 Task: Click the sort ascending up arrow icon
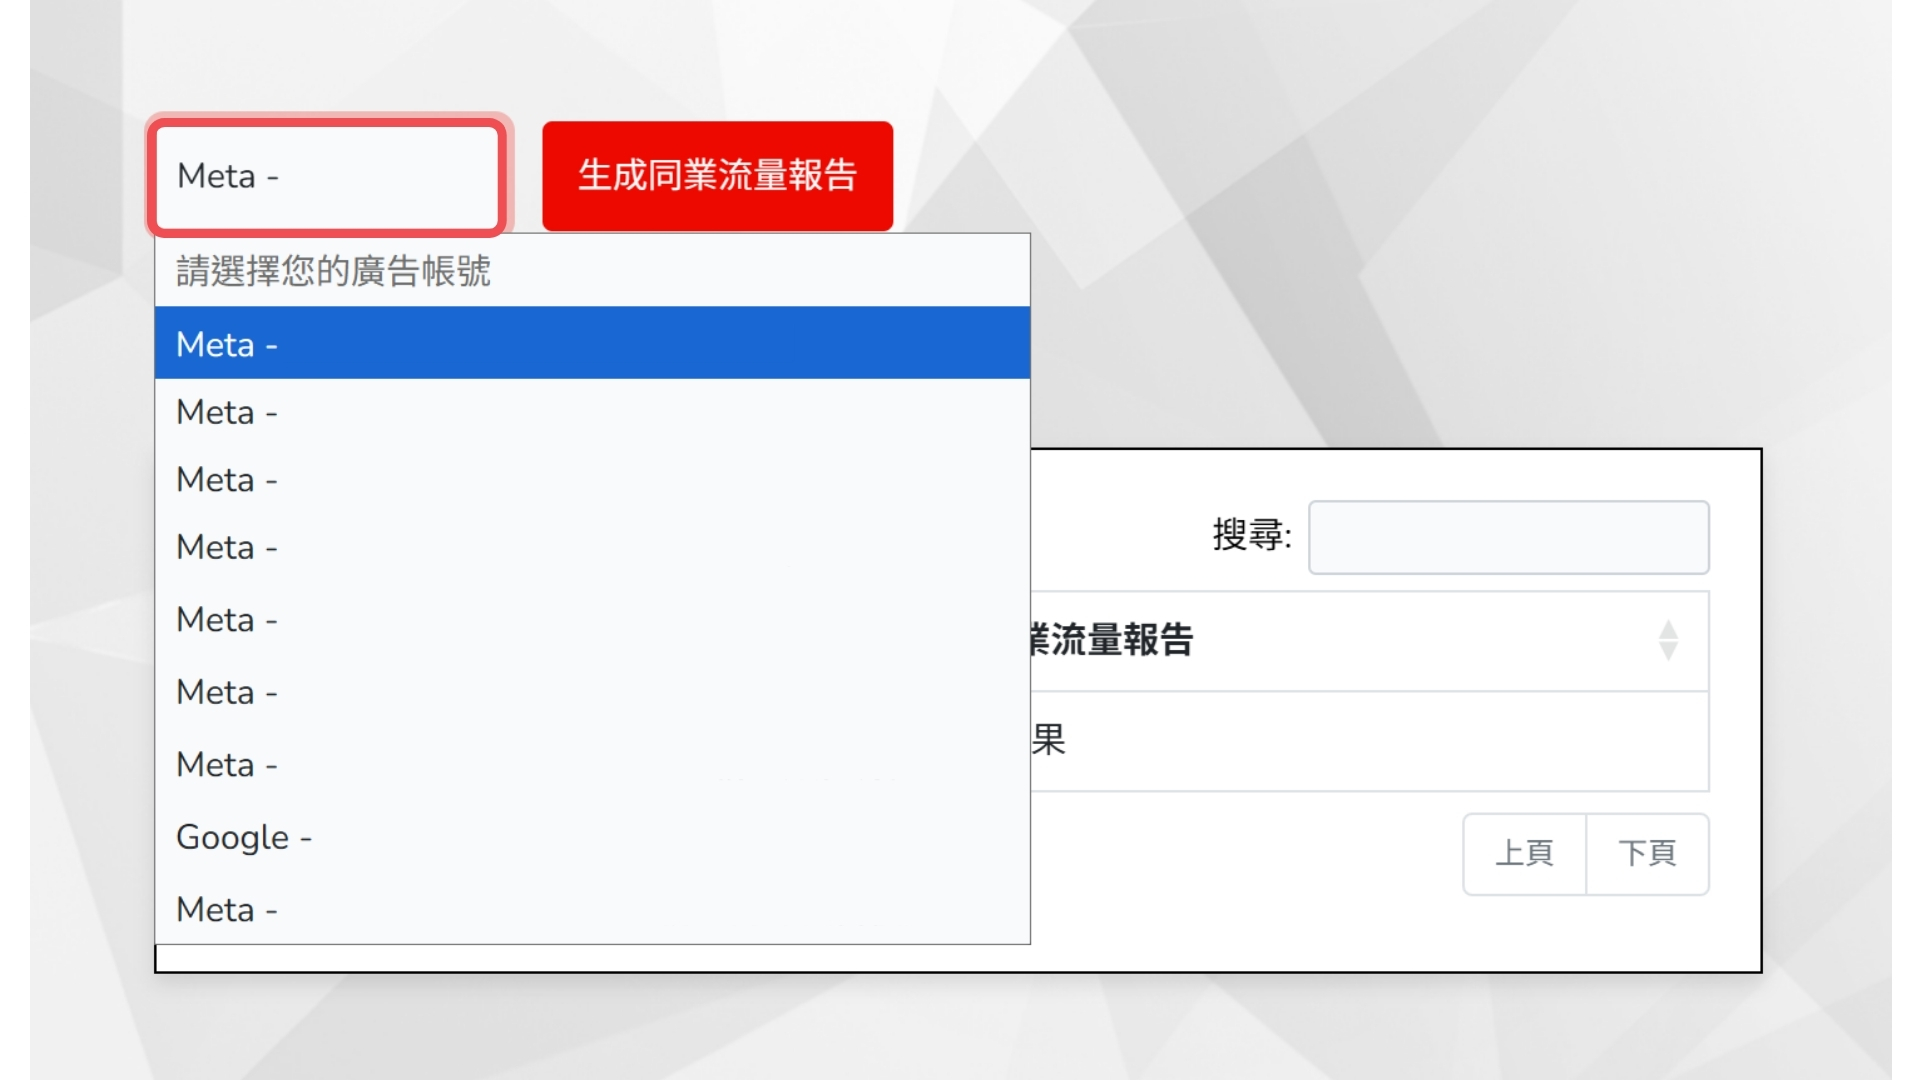1667,630
